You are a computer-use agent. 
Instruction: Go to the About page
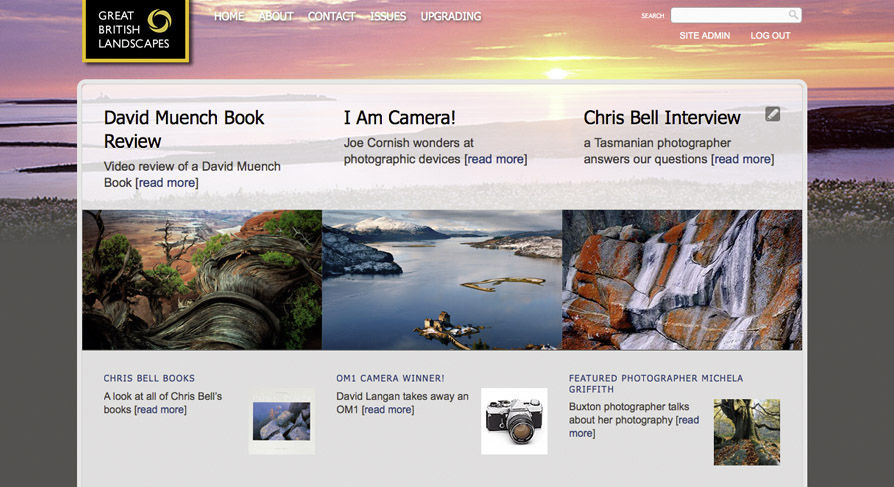(276, 17)
